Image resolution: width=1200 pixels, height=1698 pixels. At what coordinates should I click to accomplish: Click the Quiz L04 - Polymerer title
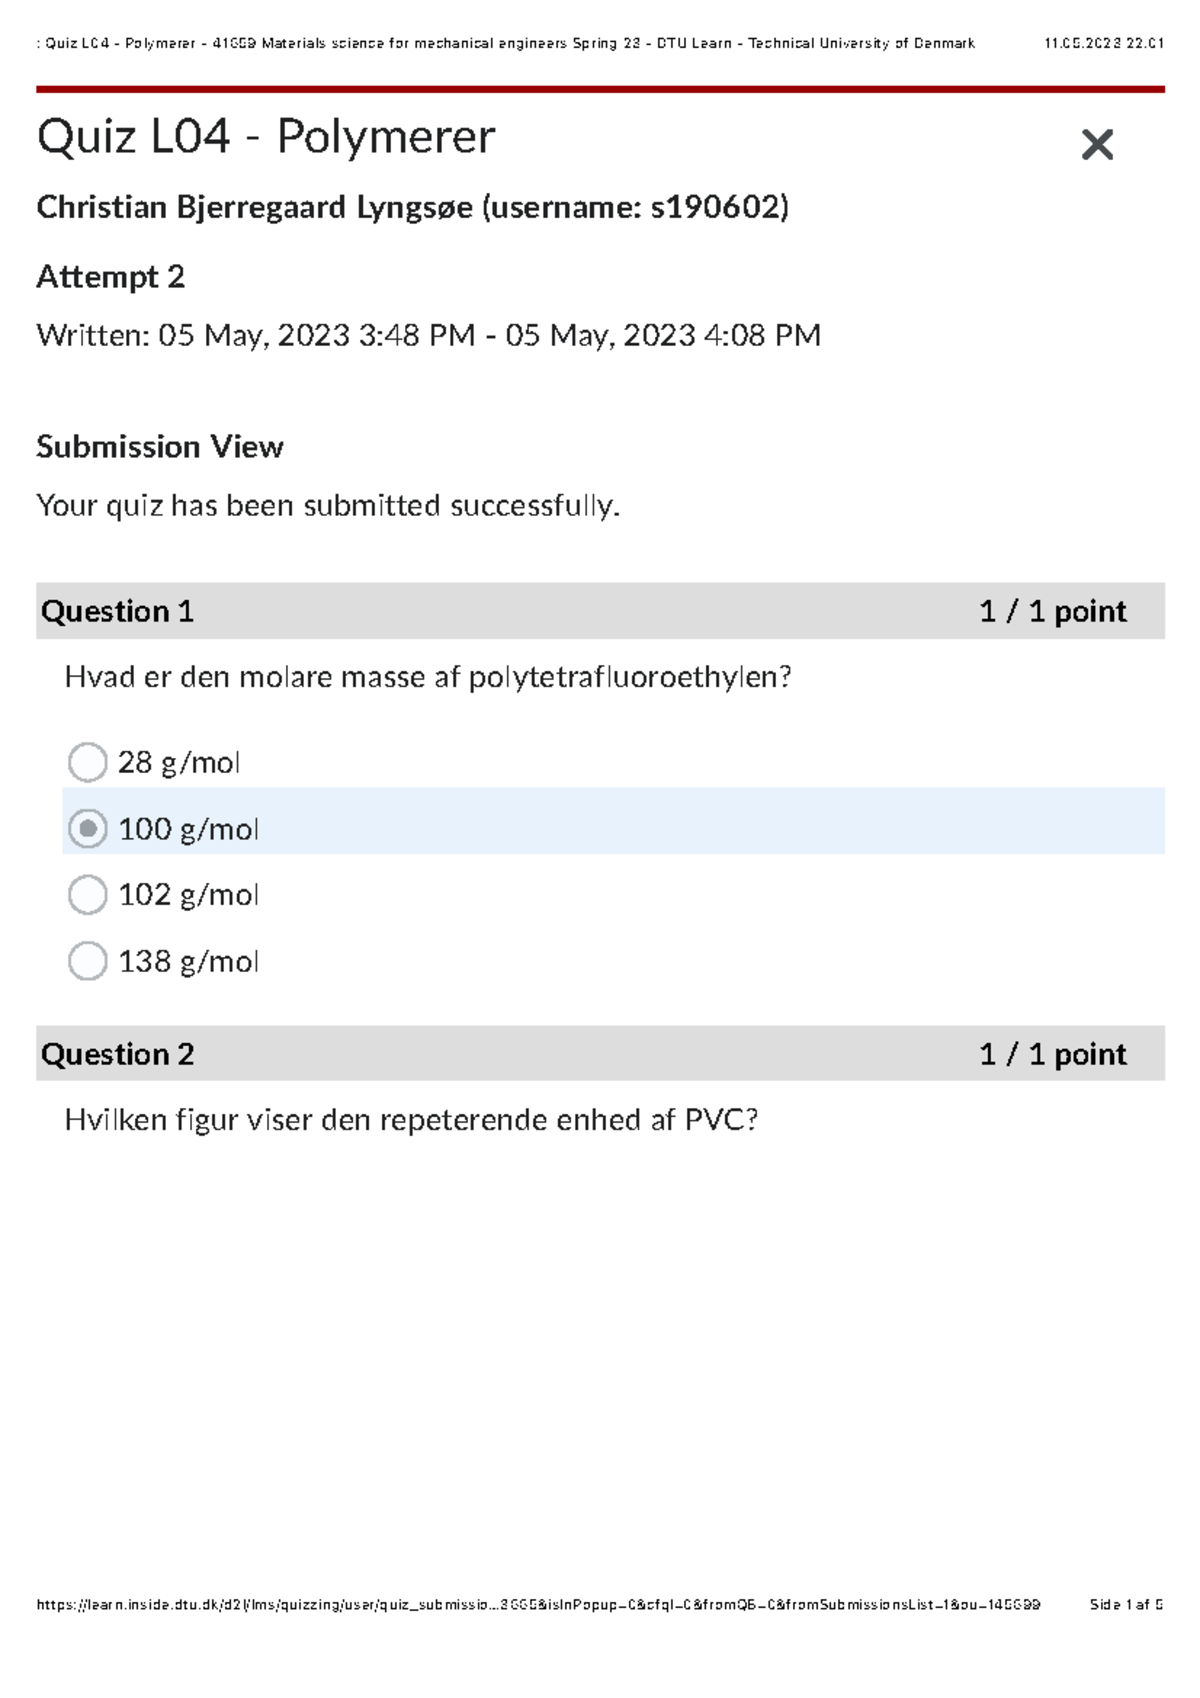[x=266, y=137]
